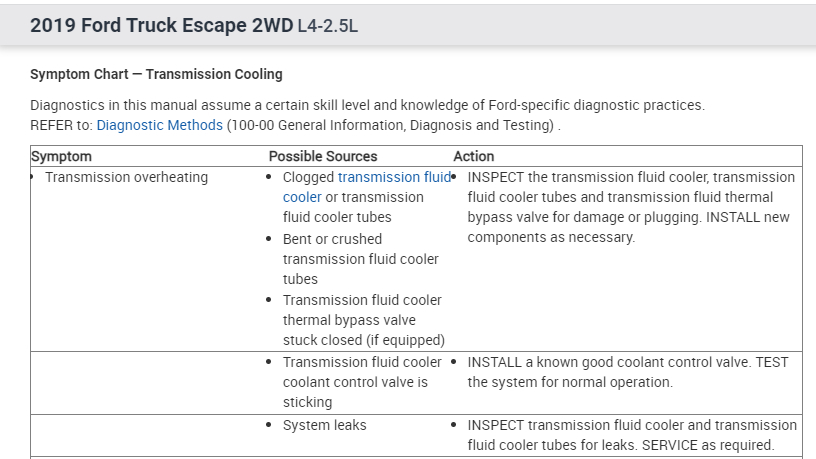Select the "Transmission overheating" symptom cell

pos(126,177)
